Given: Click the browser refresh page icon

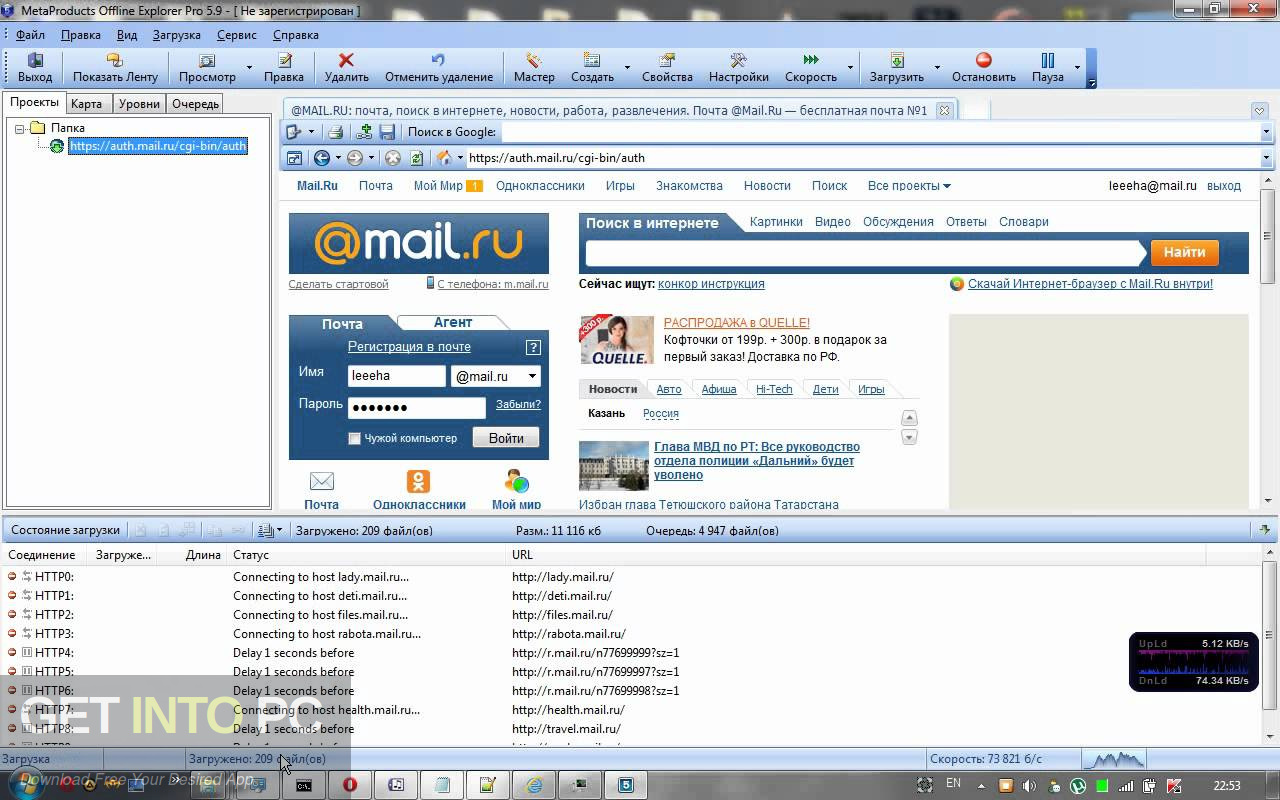Looking at the screenshot, I should (416, 158).
